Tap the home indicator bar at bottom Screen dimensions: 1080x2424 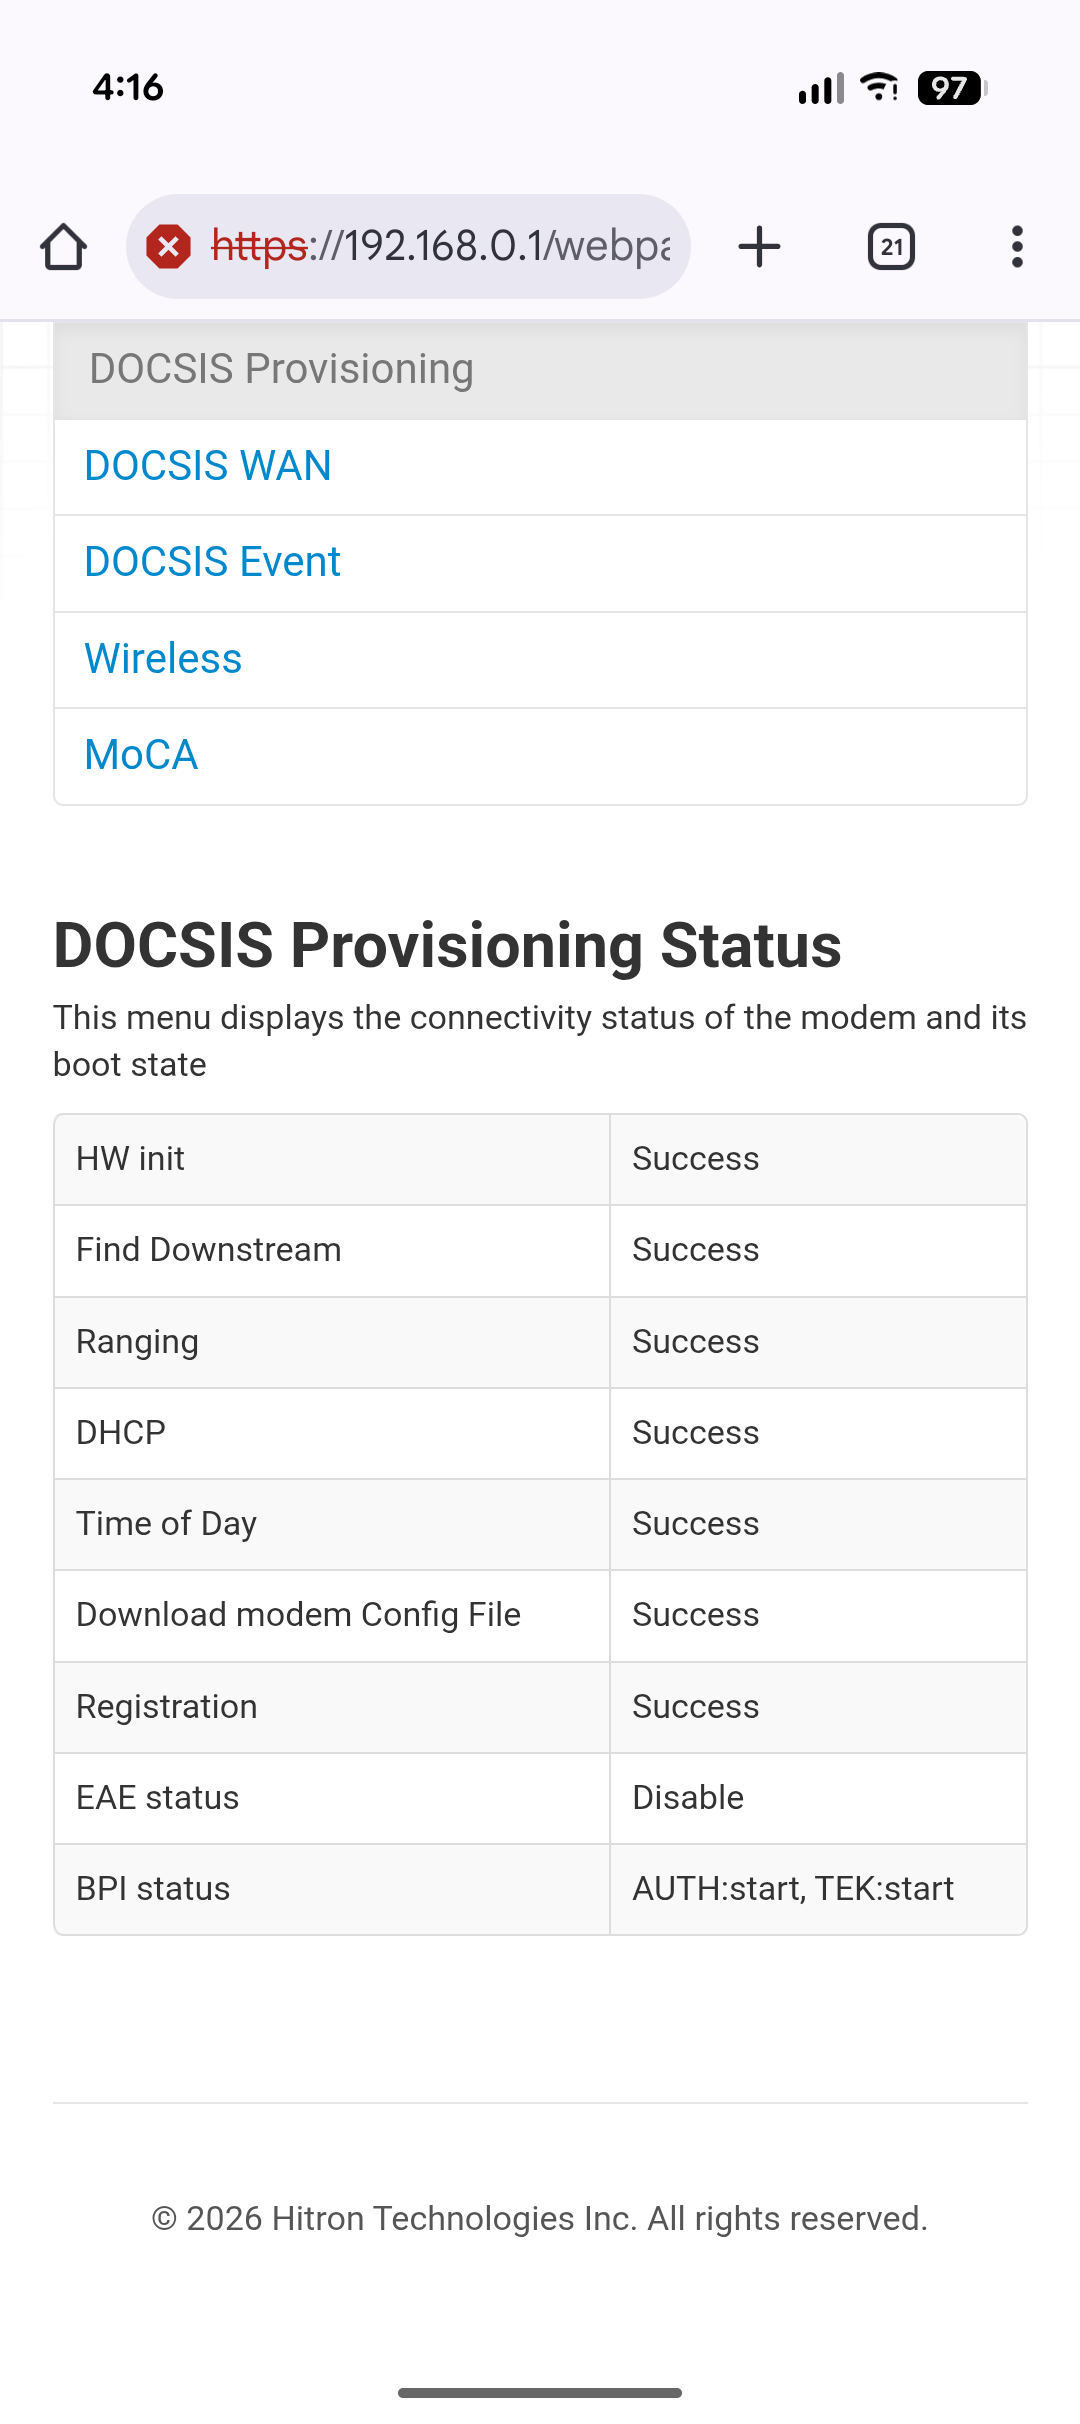click(540, 2393)
